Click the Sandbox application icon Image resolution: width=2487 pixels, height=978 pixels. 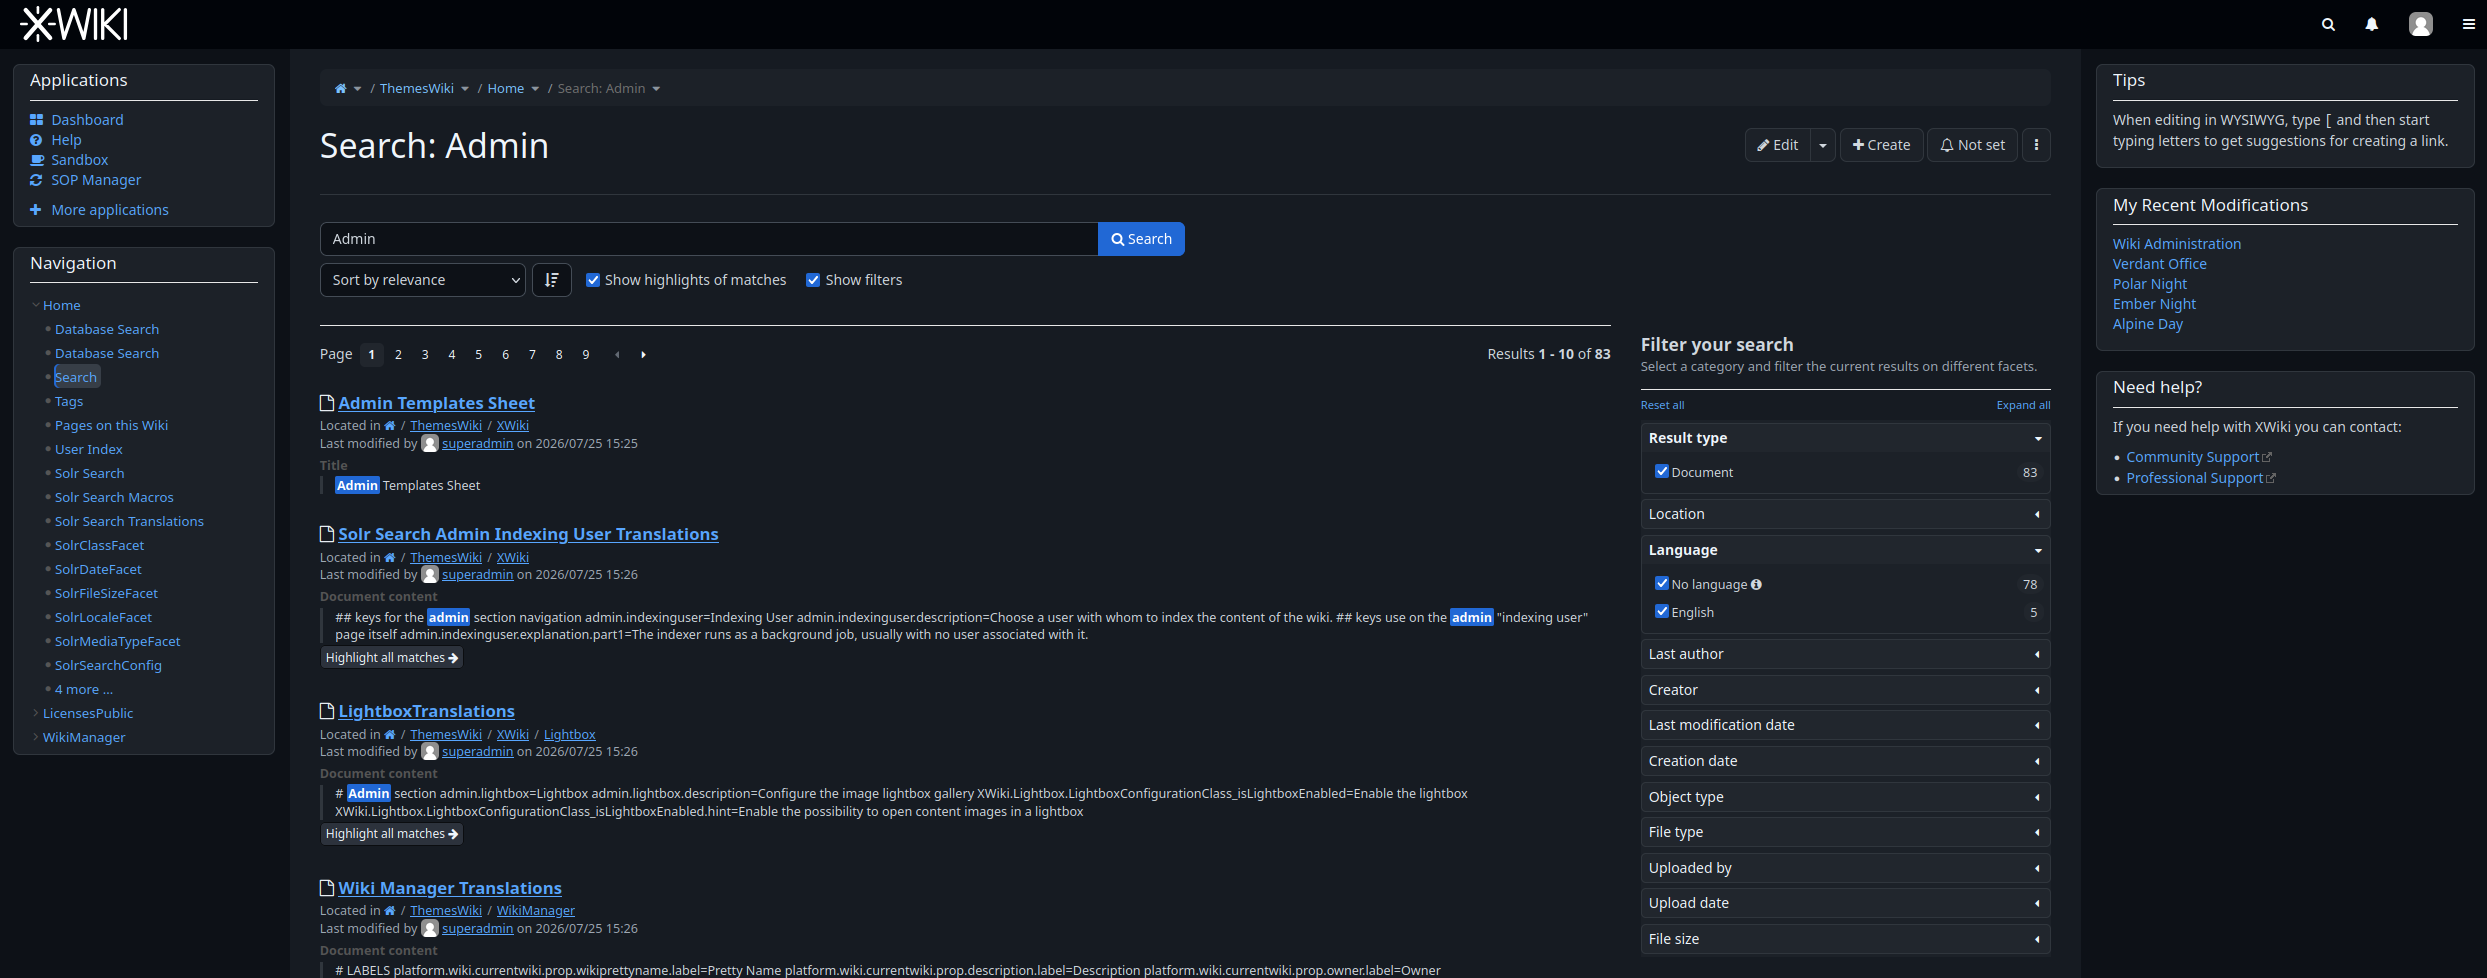pos(37,160)
